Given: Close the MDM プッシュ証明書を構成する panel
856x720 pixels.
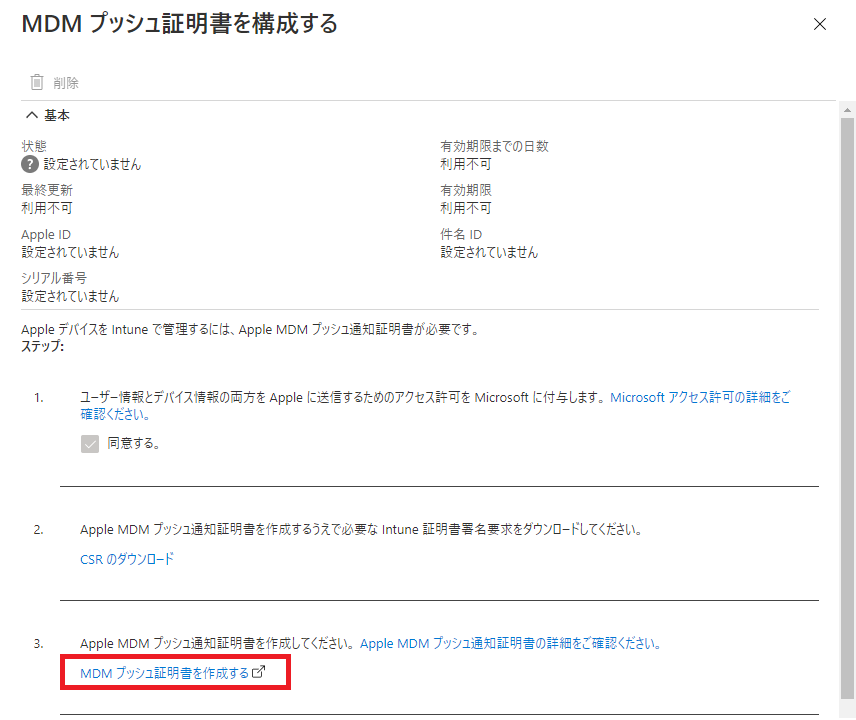Looking at the screenshot, I should coord(819,24).
